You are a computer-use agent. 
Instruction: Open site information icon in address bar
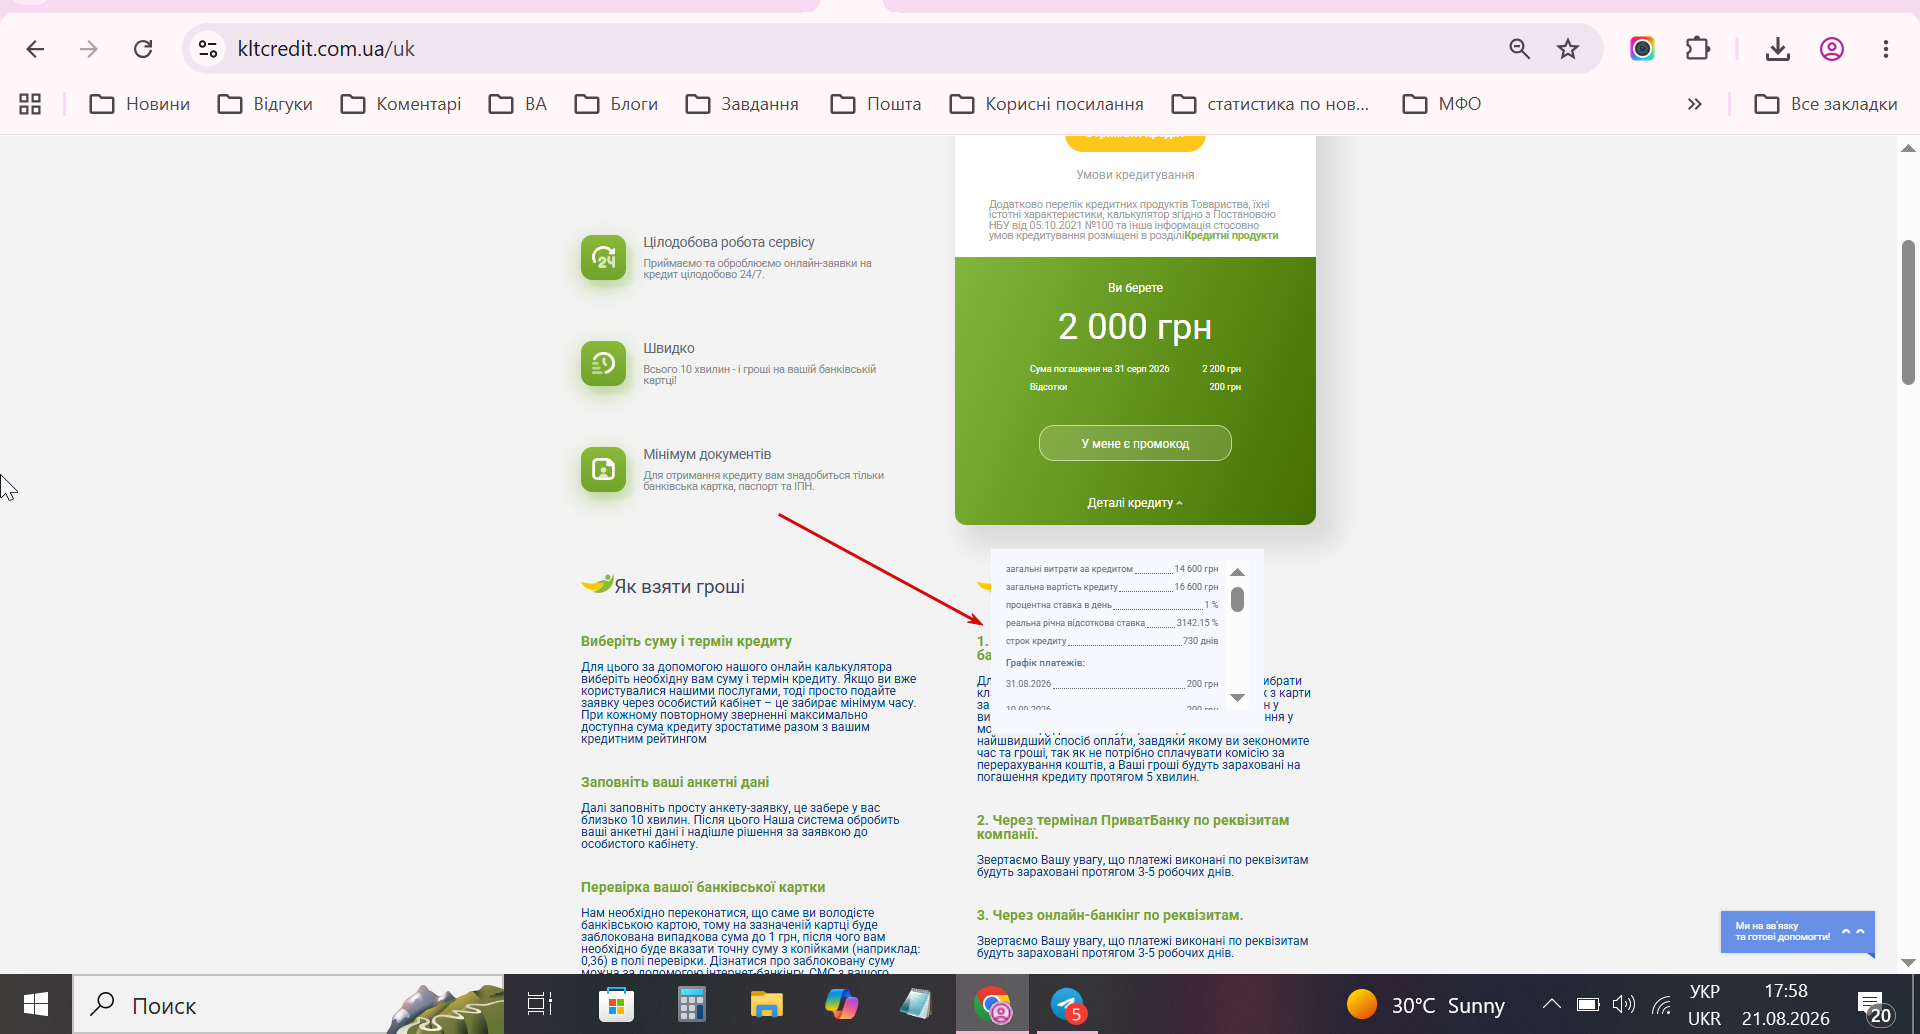208,49
